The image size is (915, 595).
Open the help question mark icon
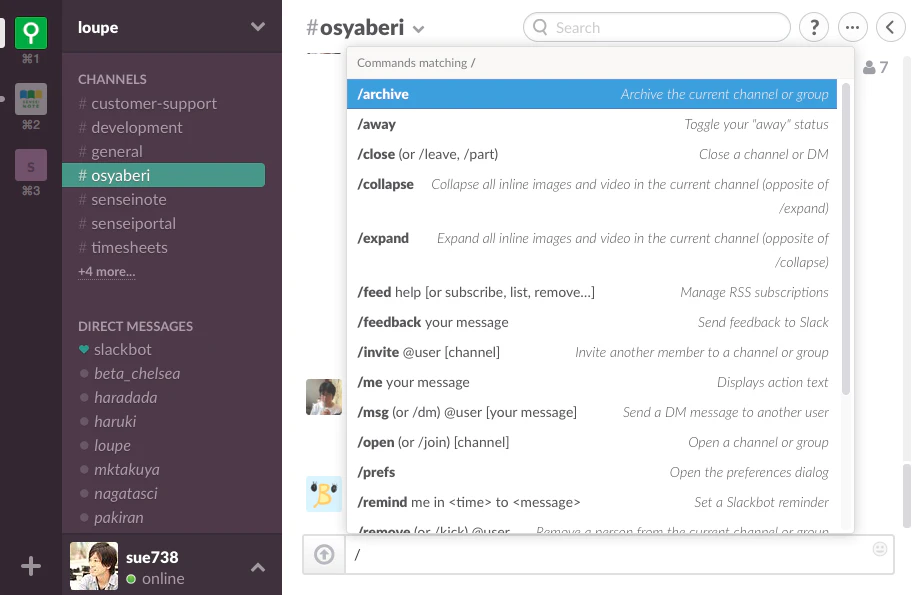point(814,27)
